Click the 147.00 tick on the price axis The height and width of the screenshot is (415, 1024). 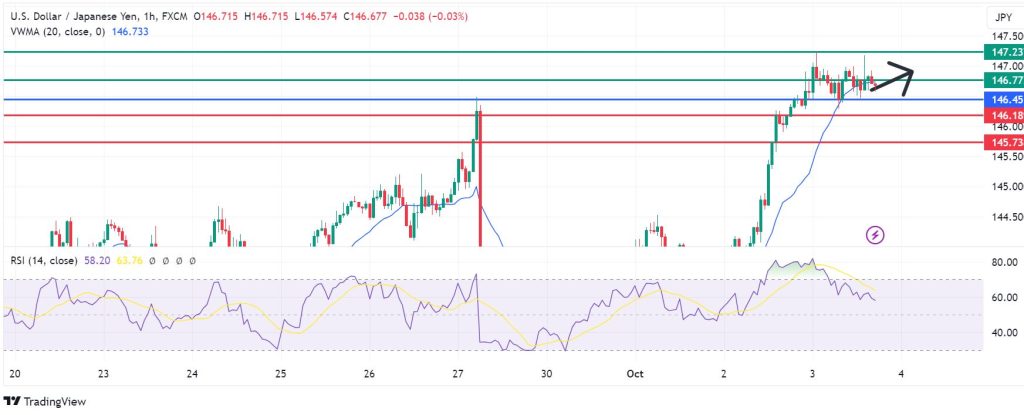click(x=1005, y=66)
